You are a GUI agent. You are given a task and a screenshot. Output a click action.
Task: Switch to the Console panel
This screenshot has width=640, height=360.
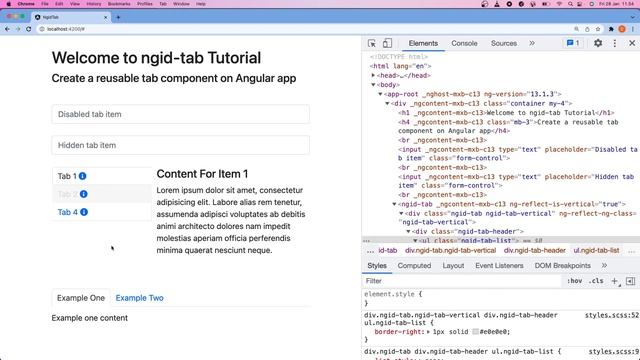coord(464,43)
